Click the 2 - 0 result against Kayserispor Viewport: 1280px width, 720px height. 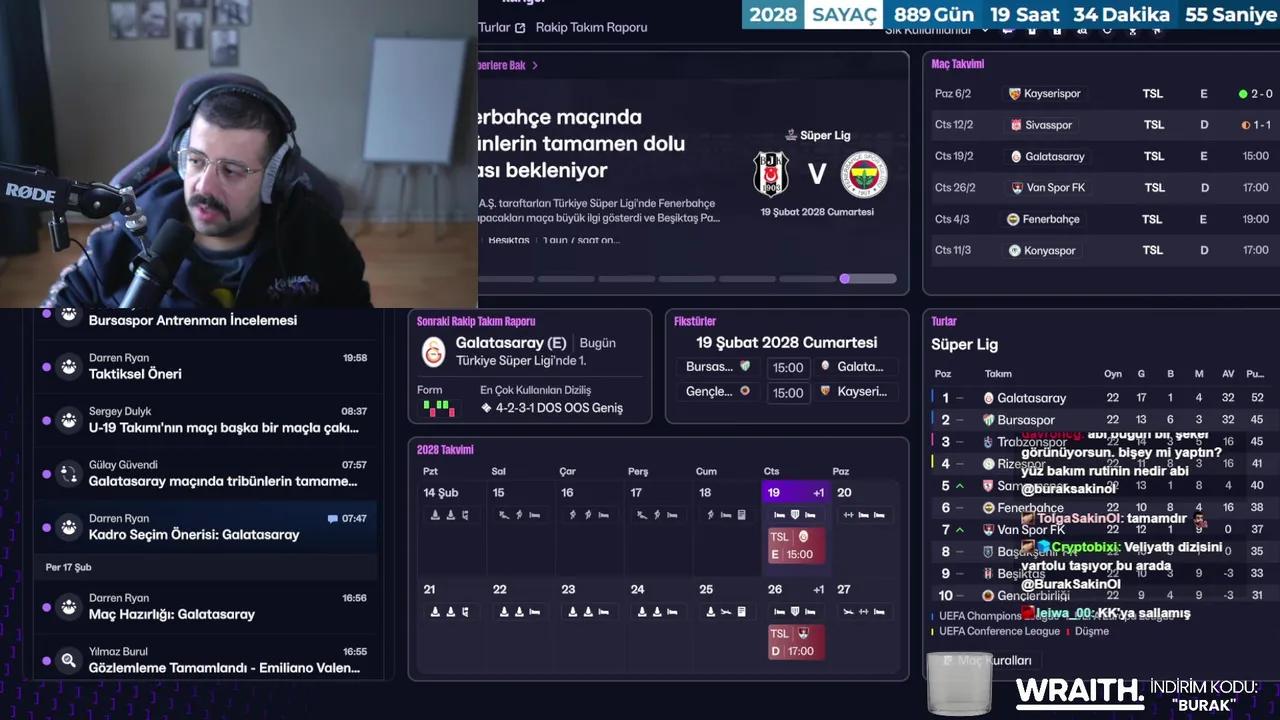pyautogui.click(x=1255, y=94)
